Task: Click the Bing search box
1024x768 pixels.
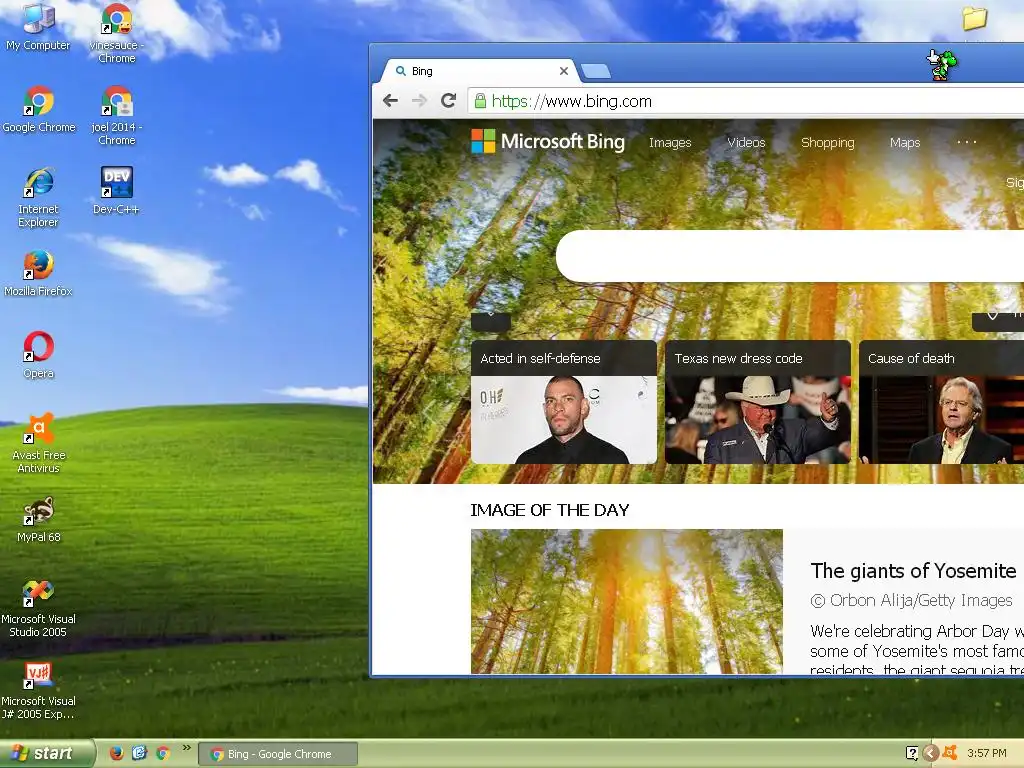Action: click(x=790, y=256)
